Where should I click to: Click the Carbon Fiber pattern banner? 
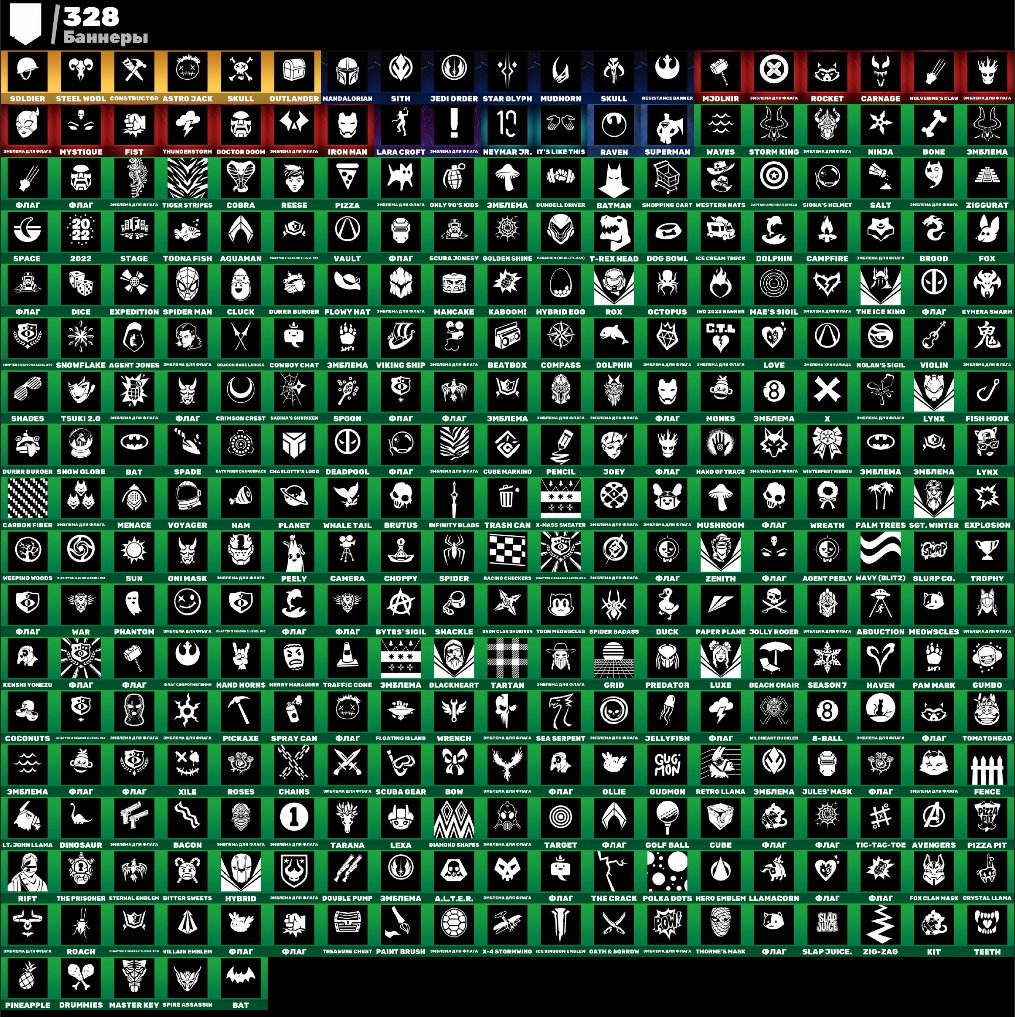[x=28, y=497]
